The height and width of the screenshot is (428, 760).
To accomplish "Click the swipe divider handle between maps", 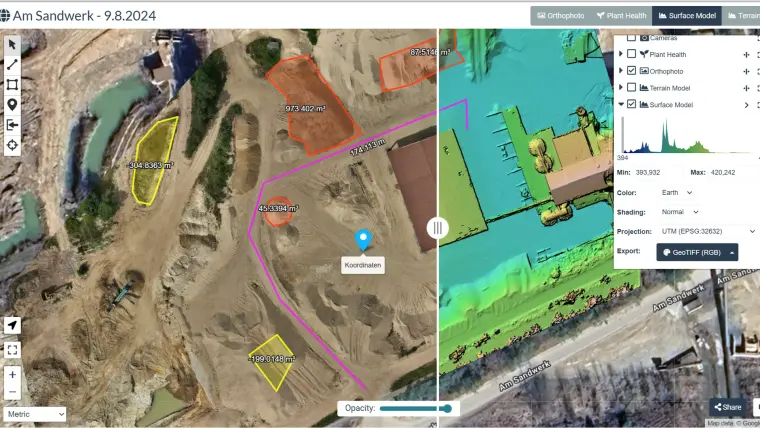I will pos(437,228).
